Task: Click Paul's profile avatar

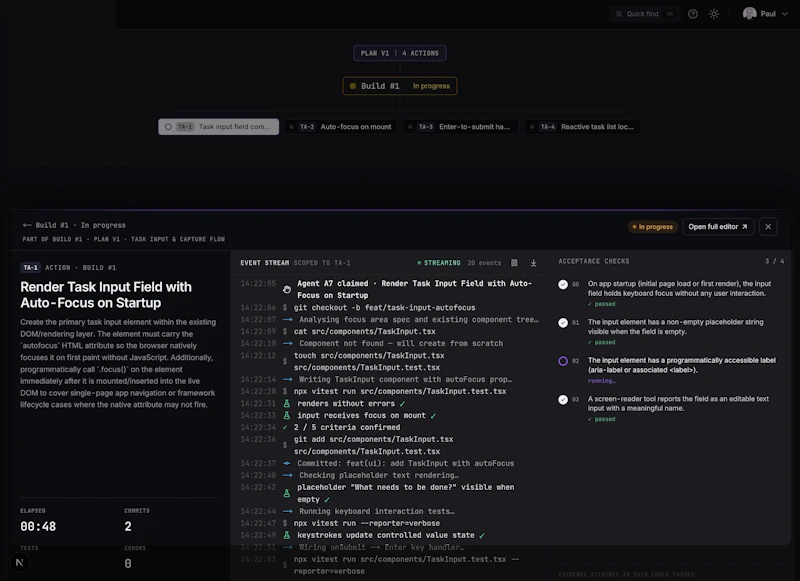Action: click(749, 14)
